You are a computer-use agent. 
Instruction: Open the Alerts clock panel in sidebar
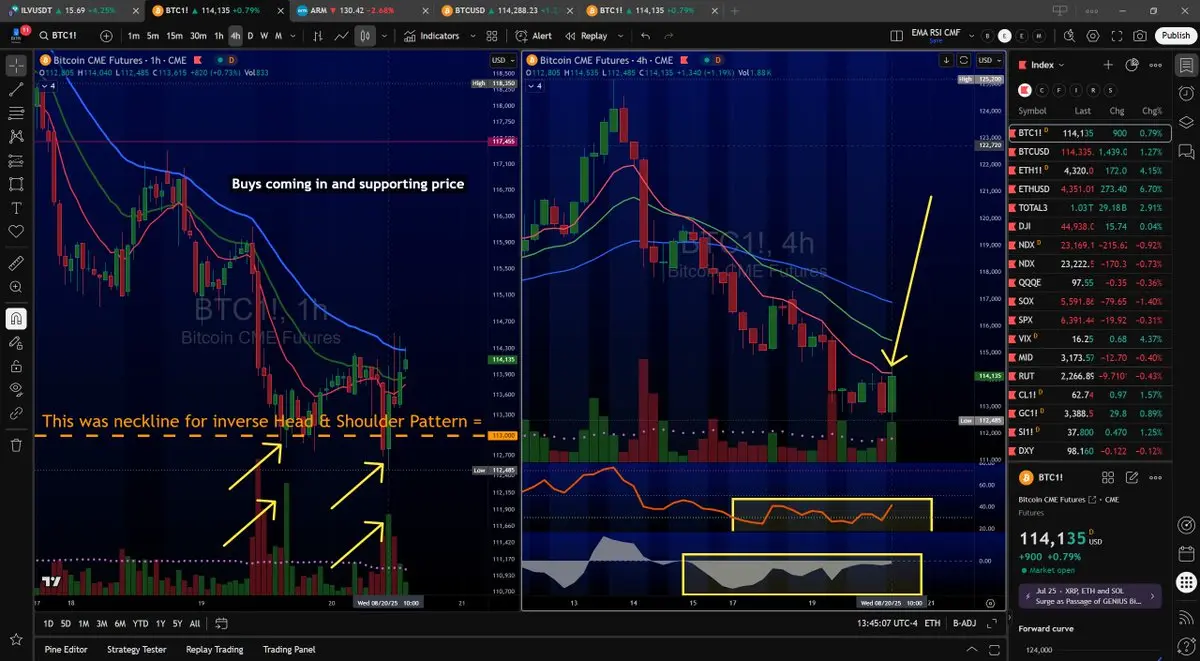[1186, 93]
